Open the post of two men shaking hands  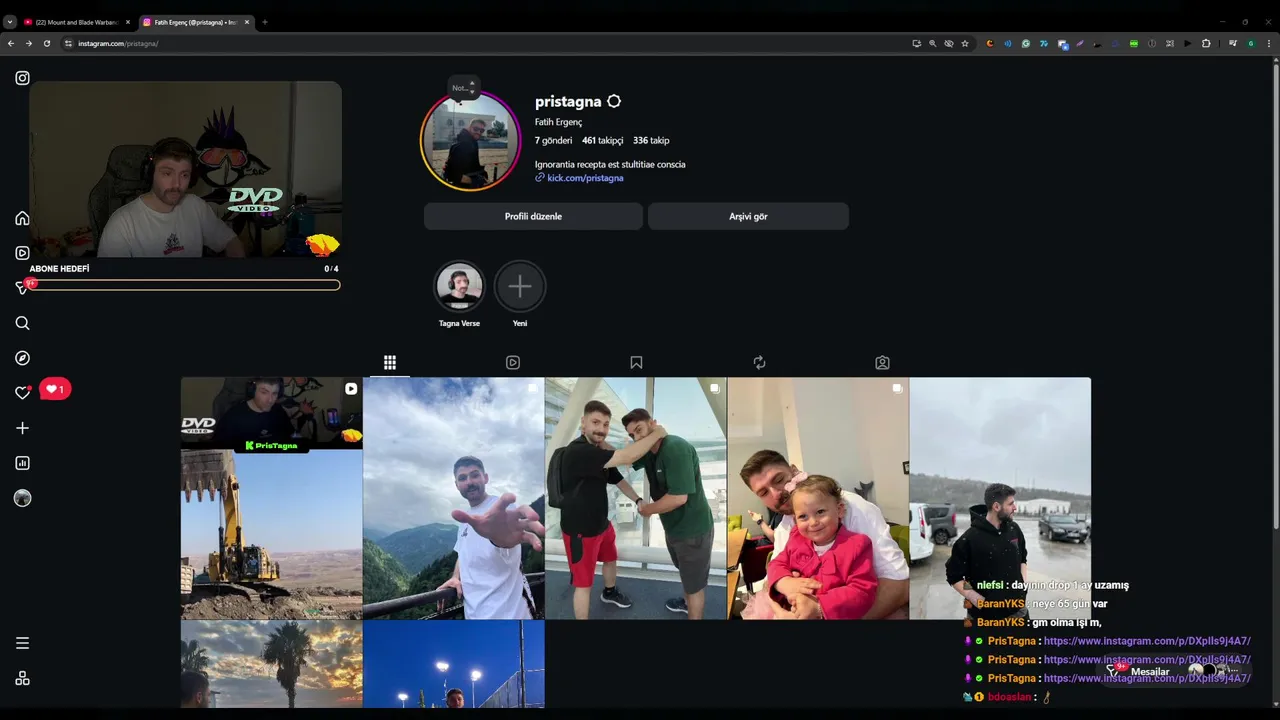click(x=636, y=498)
